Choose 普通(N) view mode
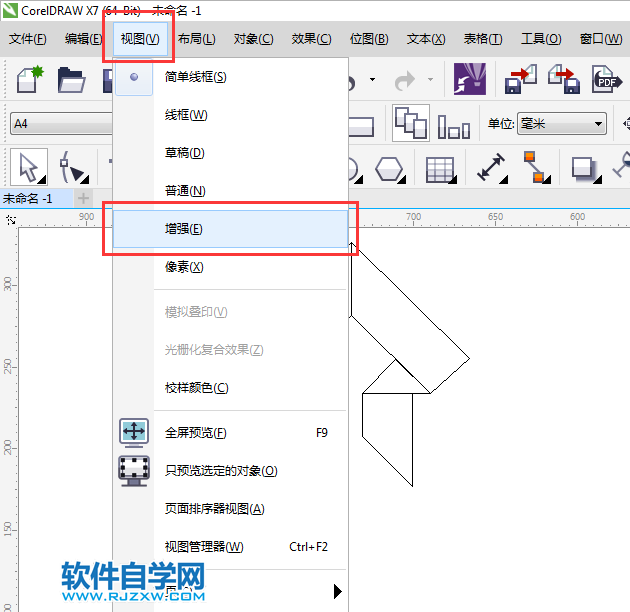The width and height of the screenshot is (630, 612). (231, 190)
